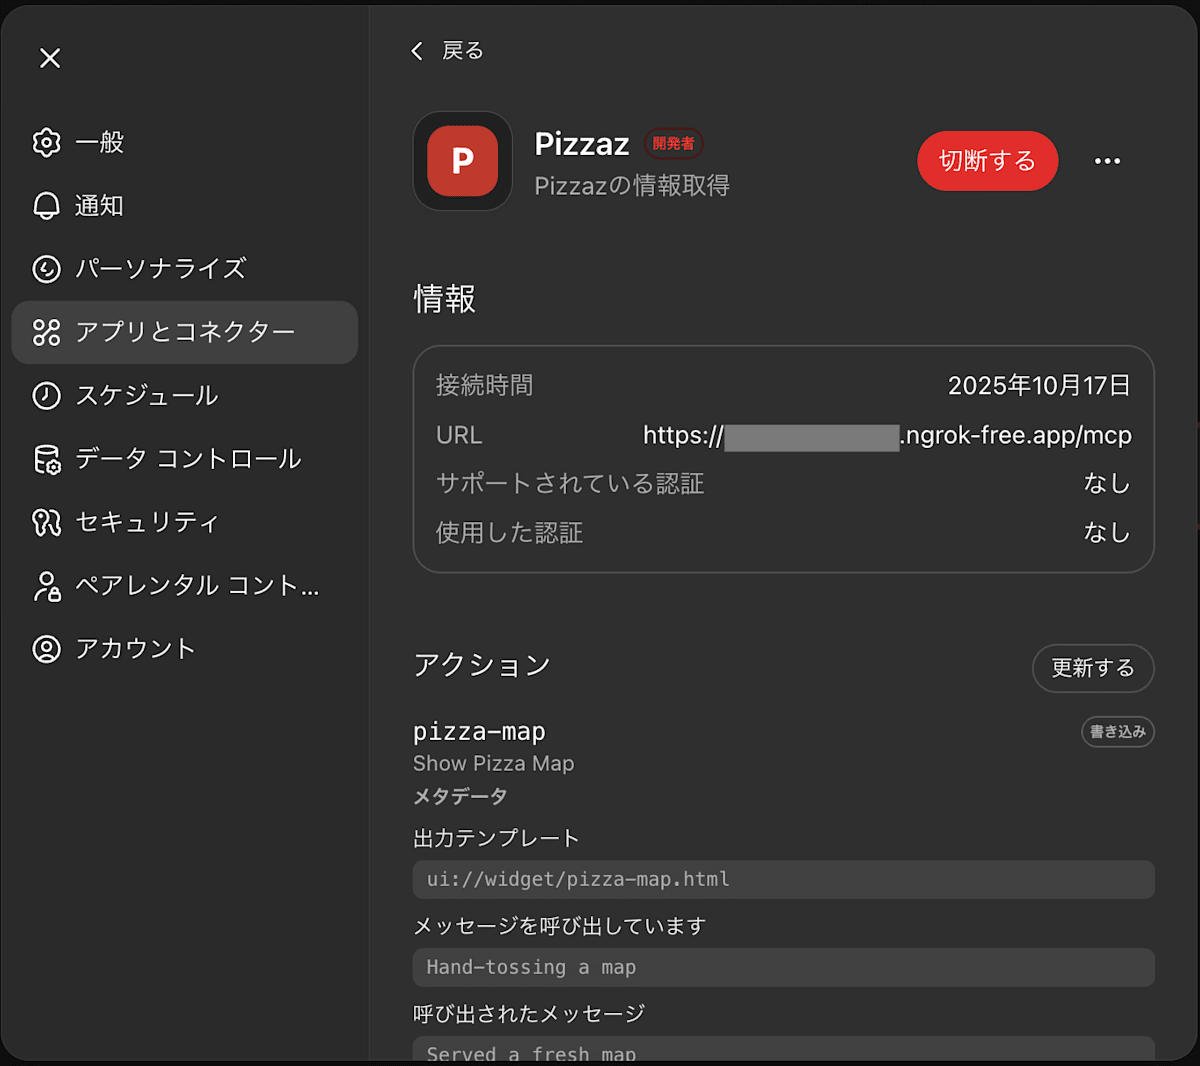Click the 書き込み badge next to pizza-map
The image size is (1200, 1066).
[x=1117, y=731]
